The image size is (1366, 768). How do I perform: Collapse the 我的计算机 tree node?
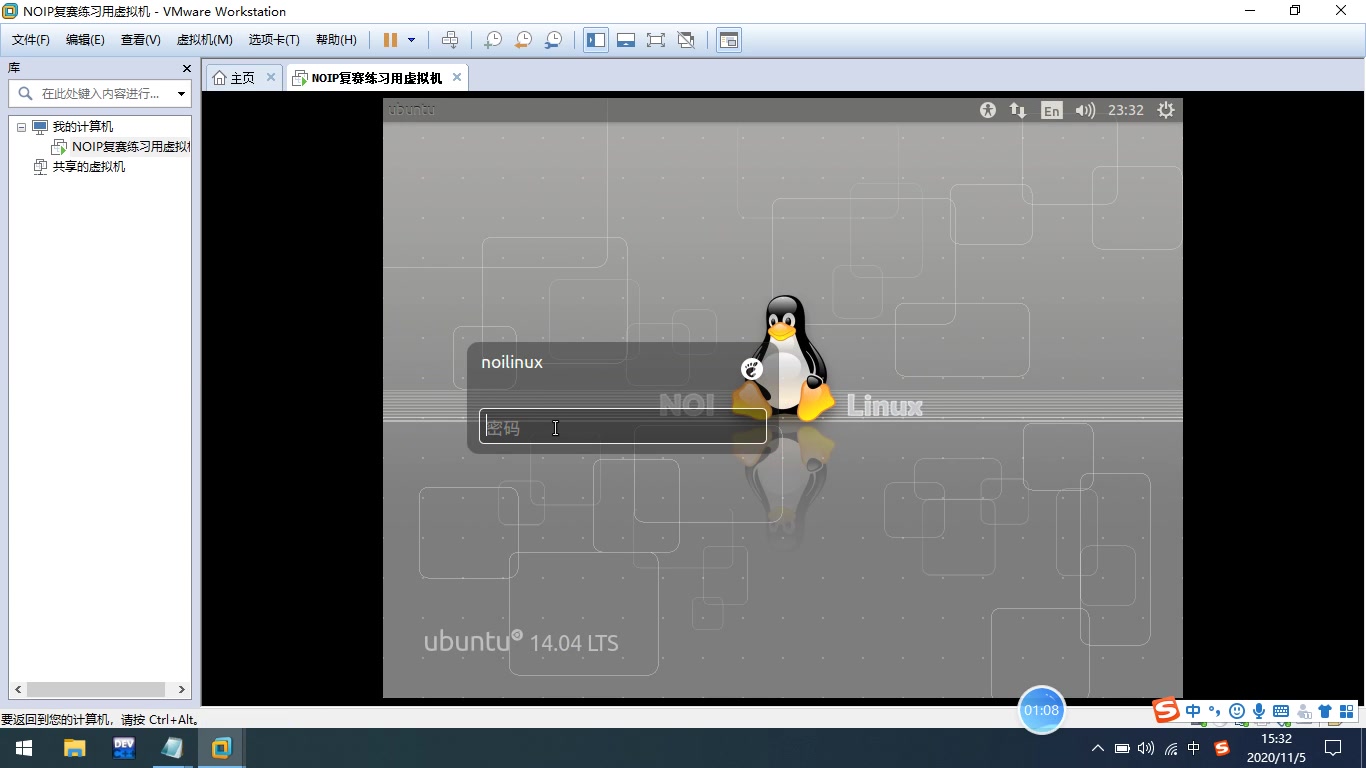coord(21,128)
